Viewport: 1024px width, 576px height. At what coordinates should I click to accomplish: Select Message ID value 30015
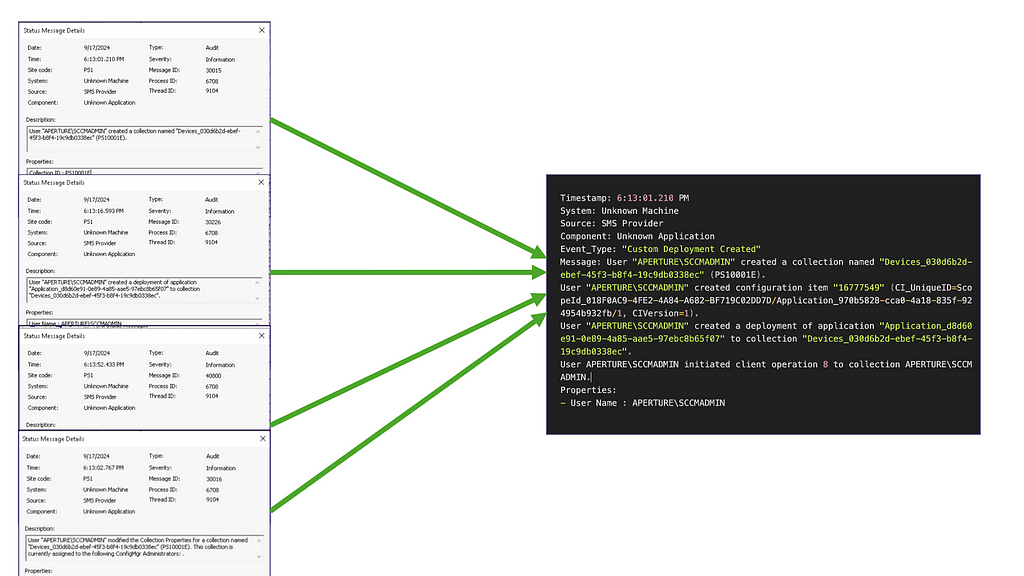tap(214, 71)
